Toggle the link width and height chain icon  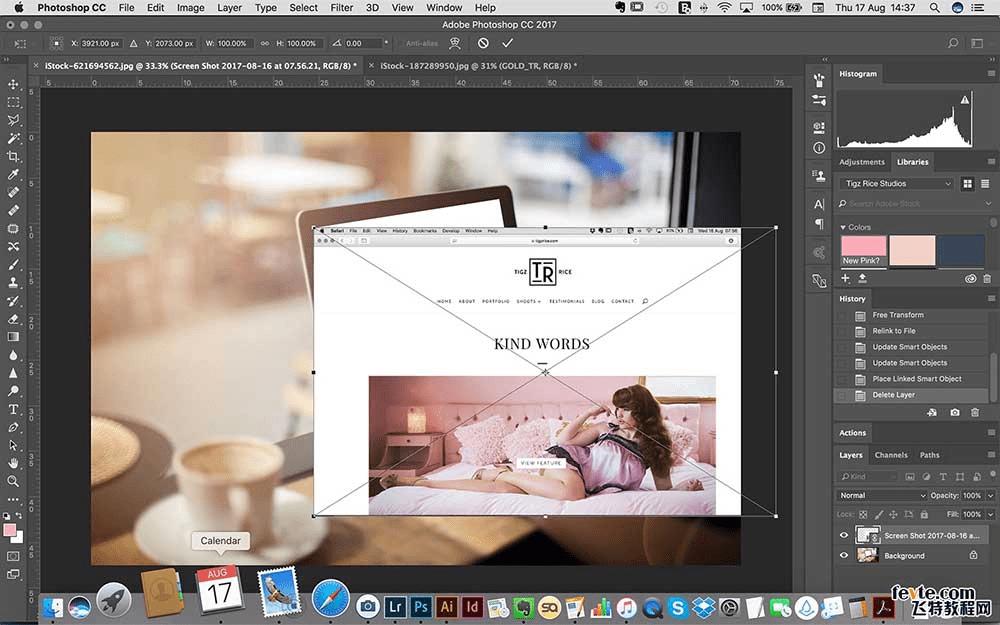[x=264, y=43]
